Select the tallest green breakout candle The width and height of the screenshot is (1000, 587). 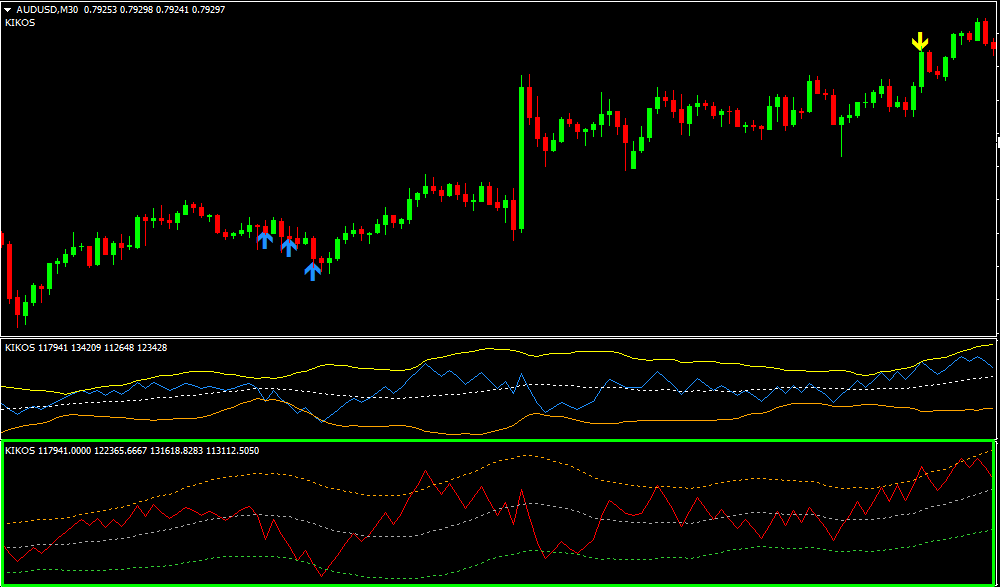(x=521, y=150)
